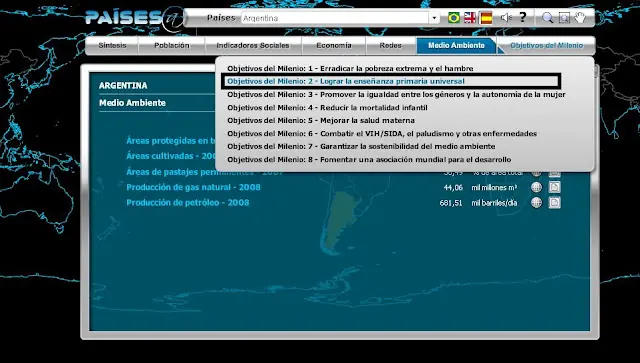The image size is (640, 363).
Task: Select the Medio Ambiente tab
Action: pyautogui.click(x=456, y=45)
